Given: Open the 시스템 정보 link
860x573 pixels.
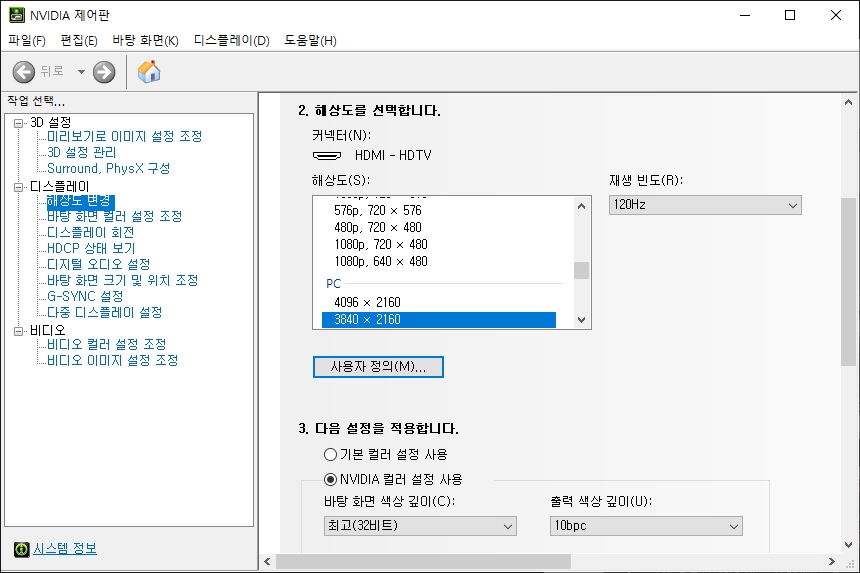Looking at the screenshot, I should tap(65, 548).
